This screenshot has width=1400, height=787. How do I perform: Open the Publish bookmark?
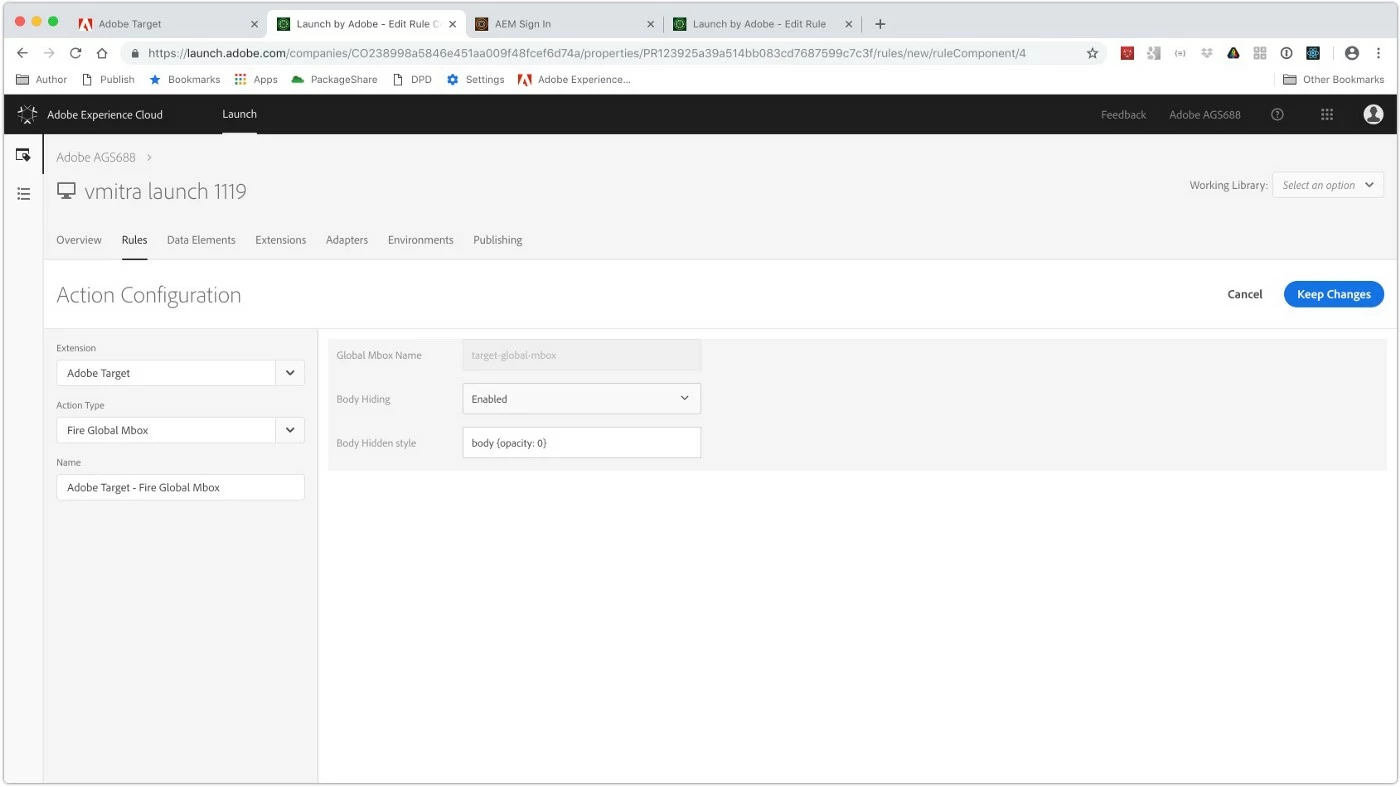[x=108, y=79]
